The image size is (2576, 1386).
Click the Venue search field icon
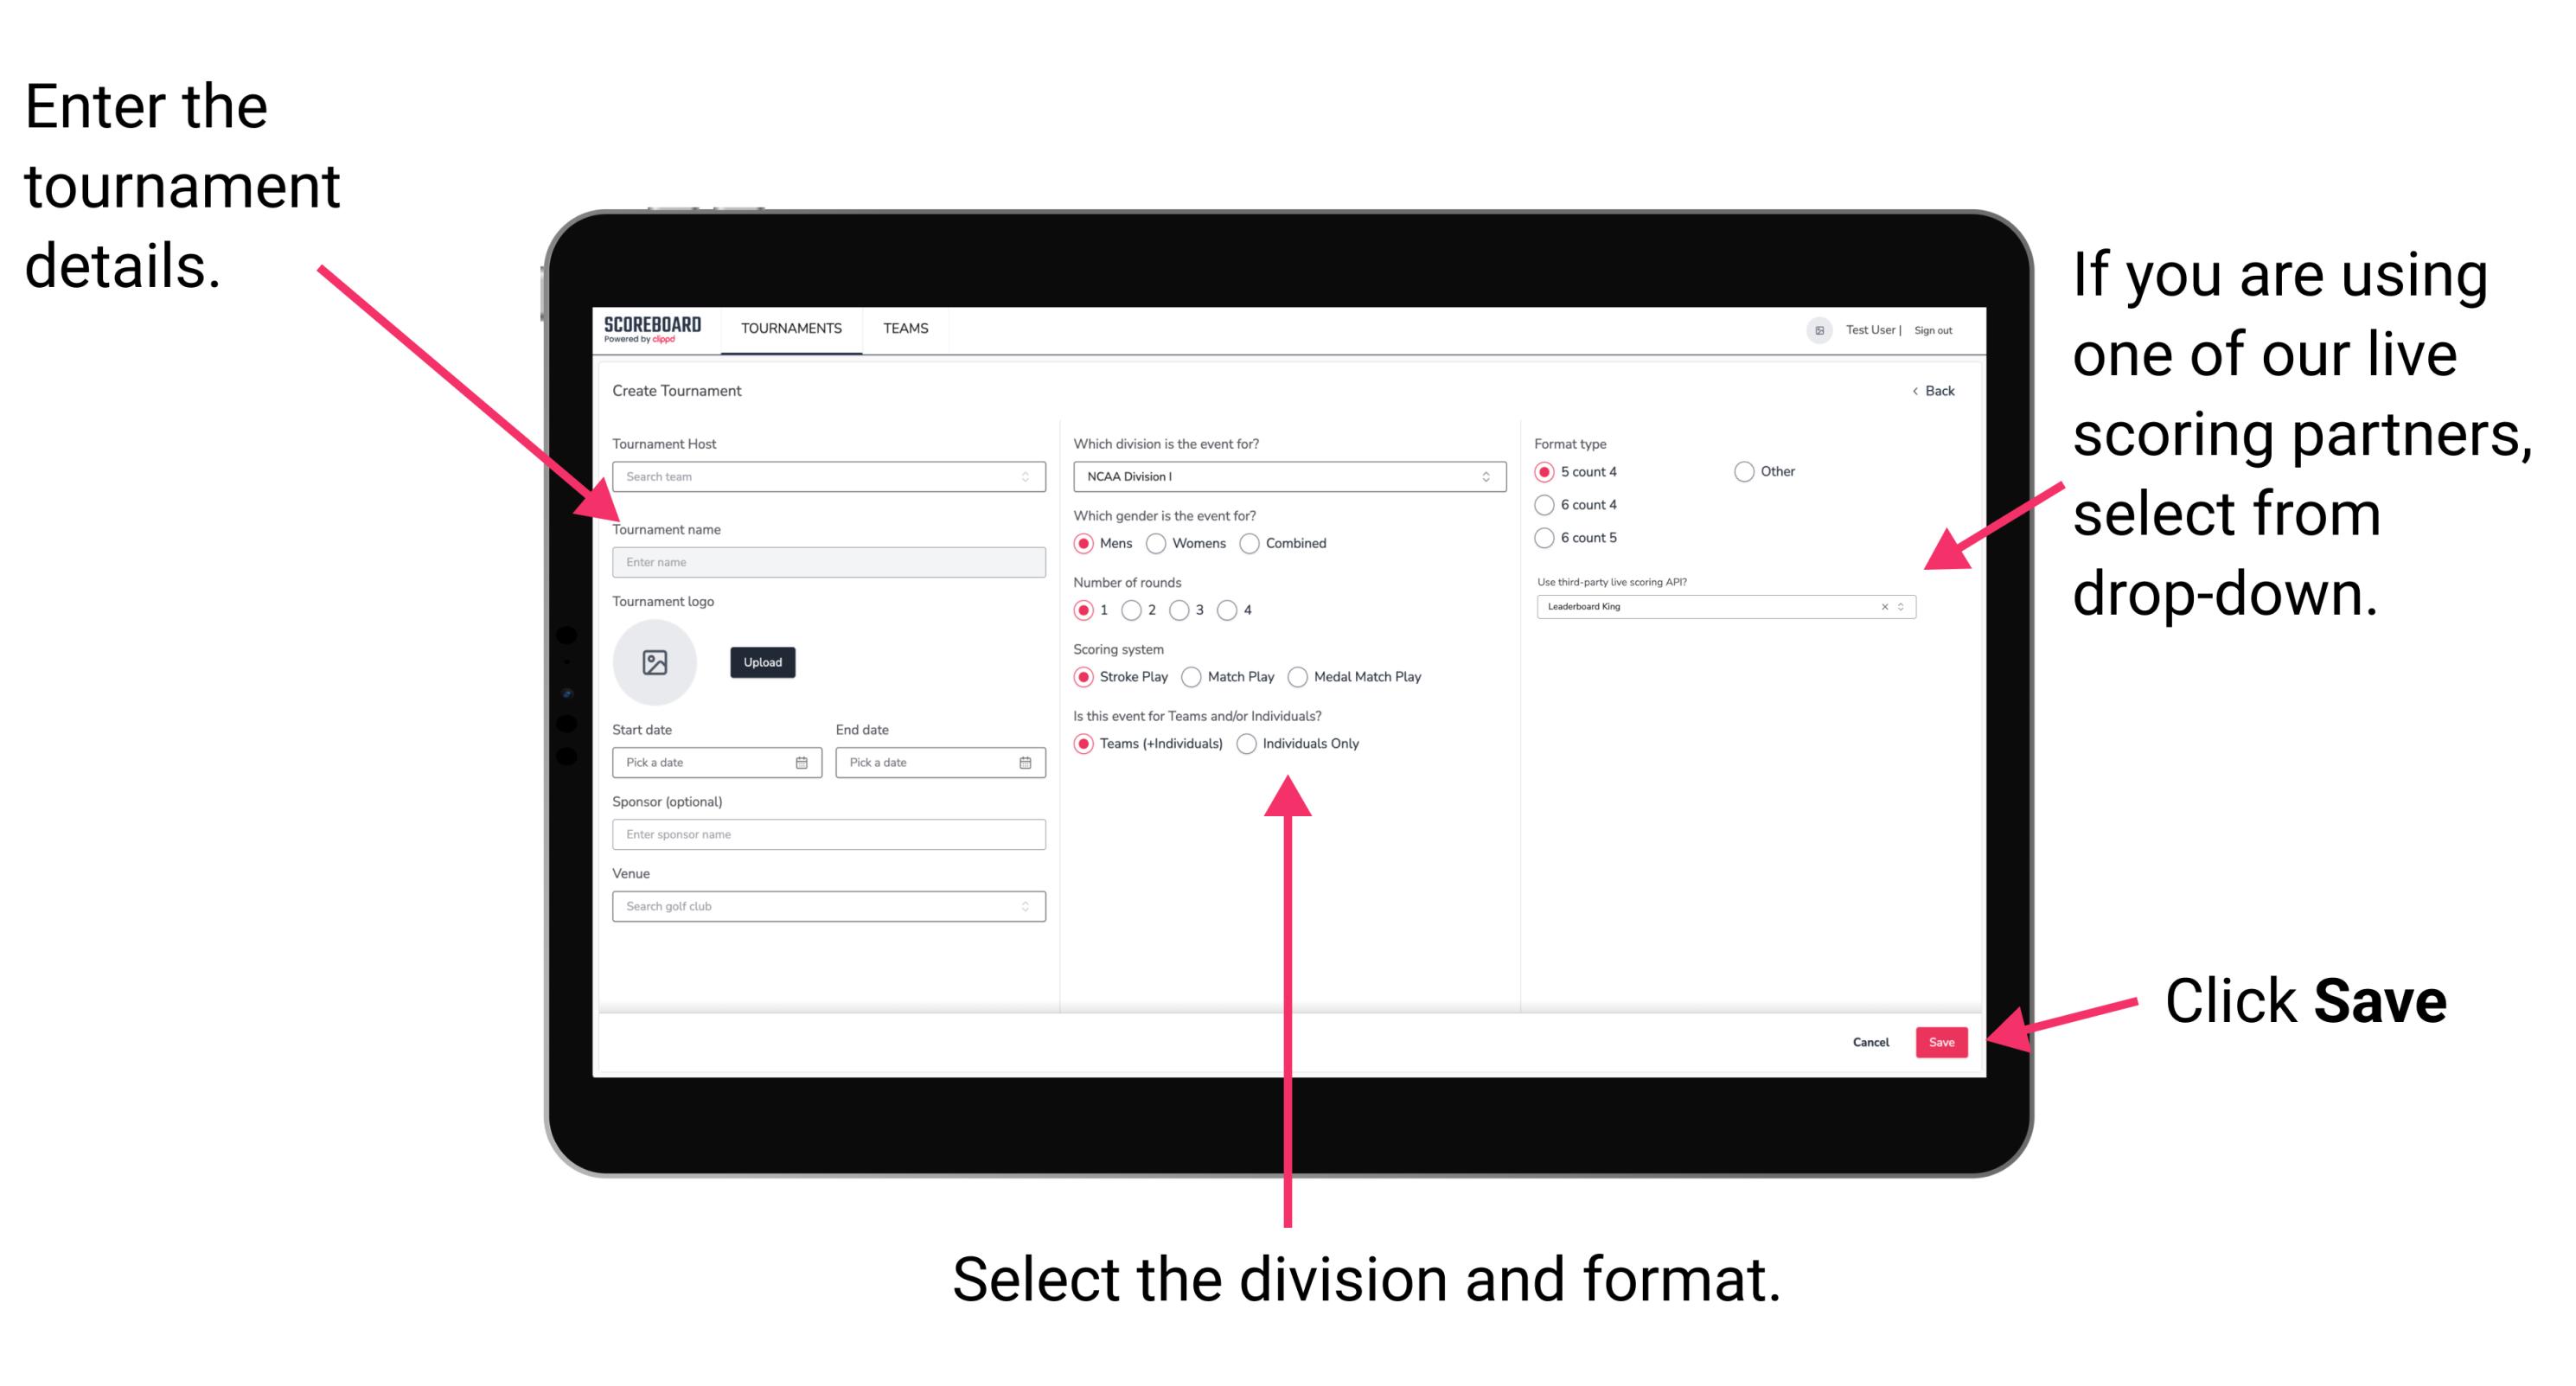click(x=1026, y=906)
